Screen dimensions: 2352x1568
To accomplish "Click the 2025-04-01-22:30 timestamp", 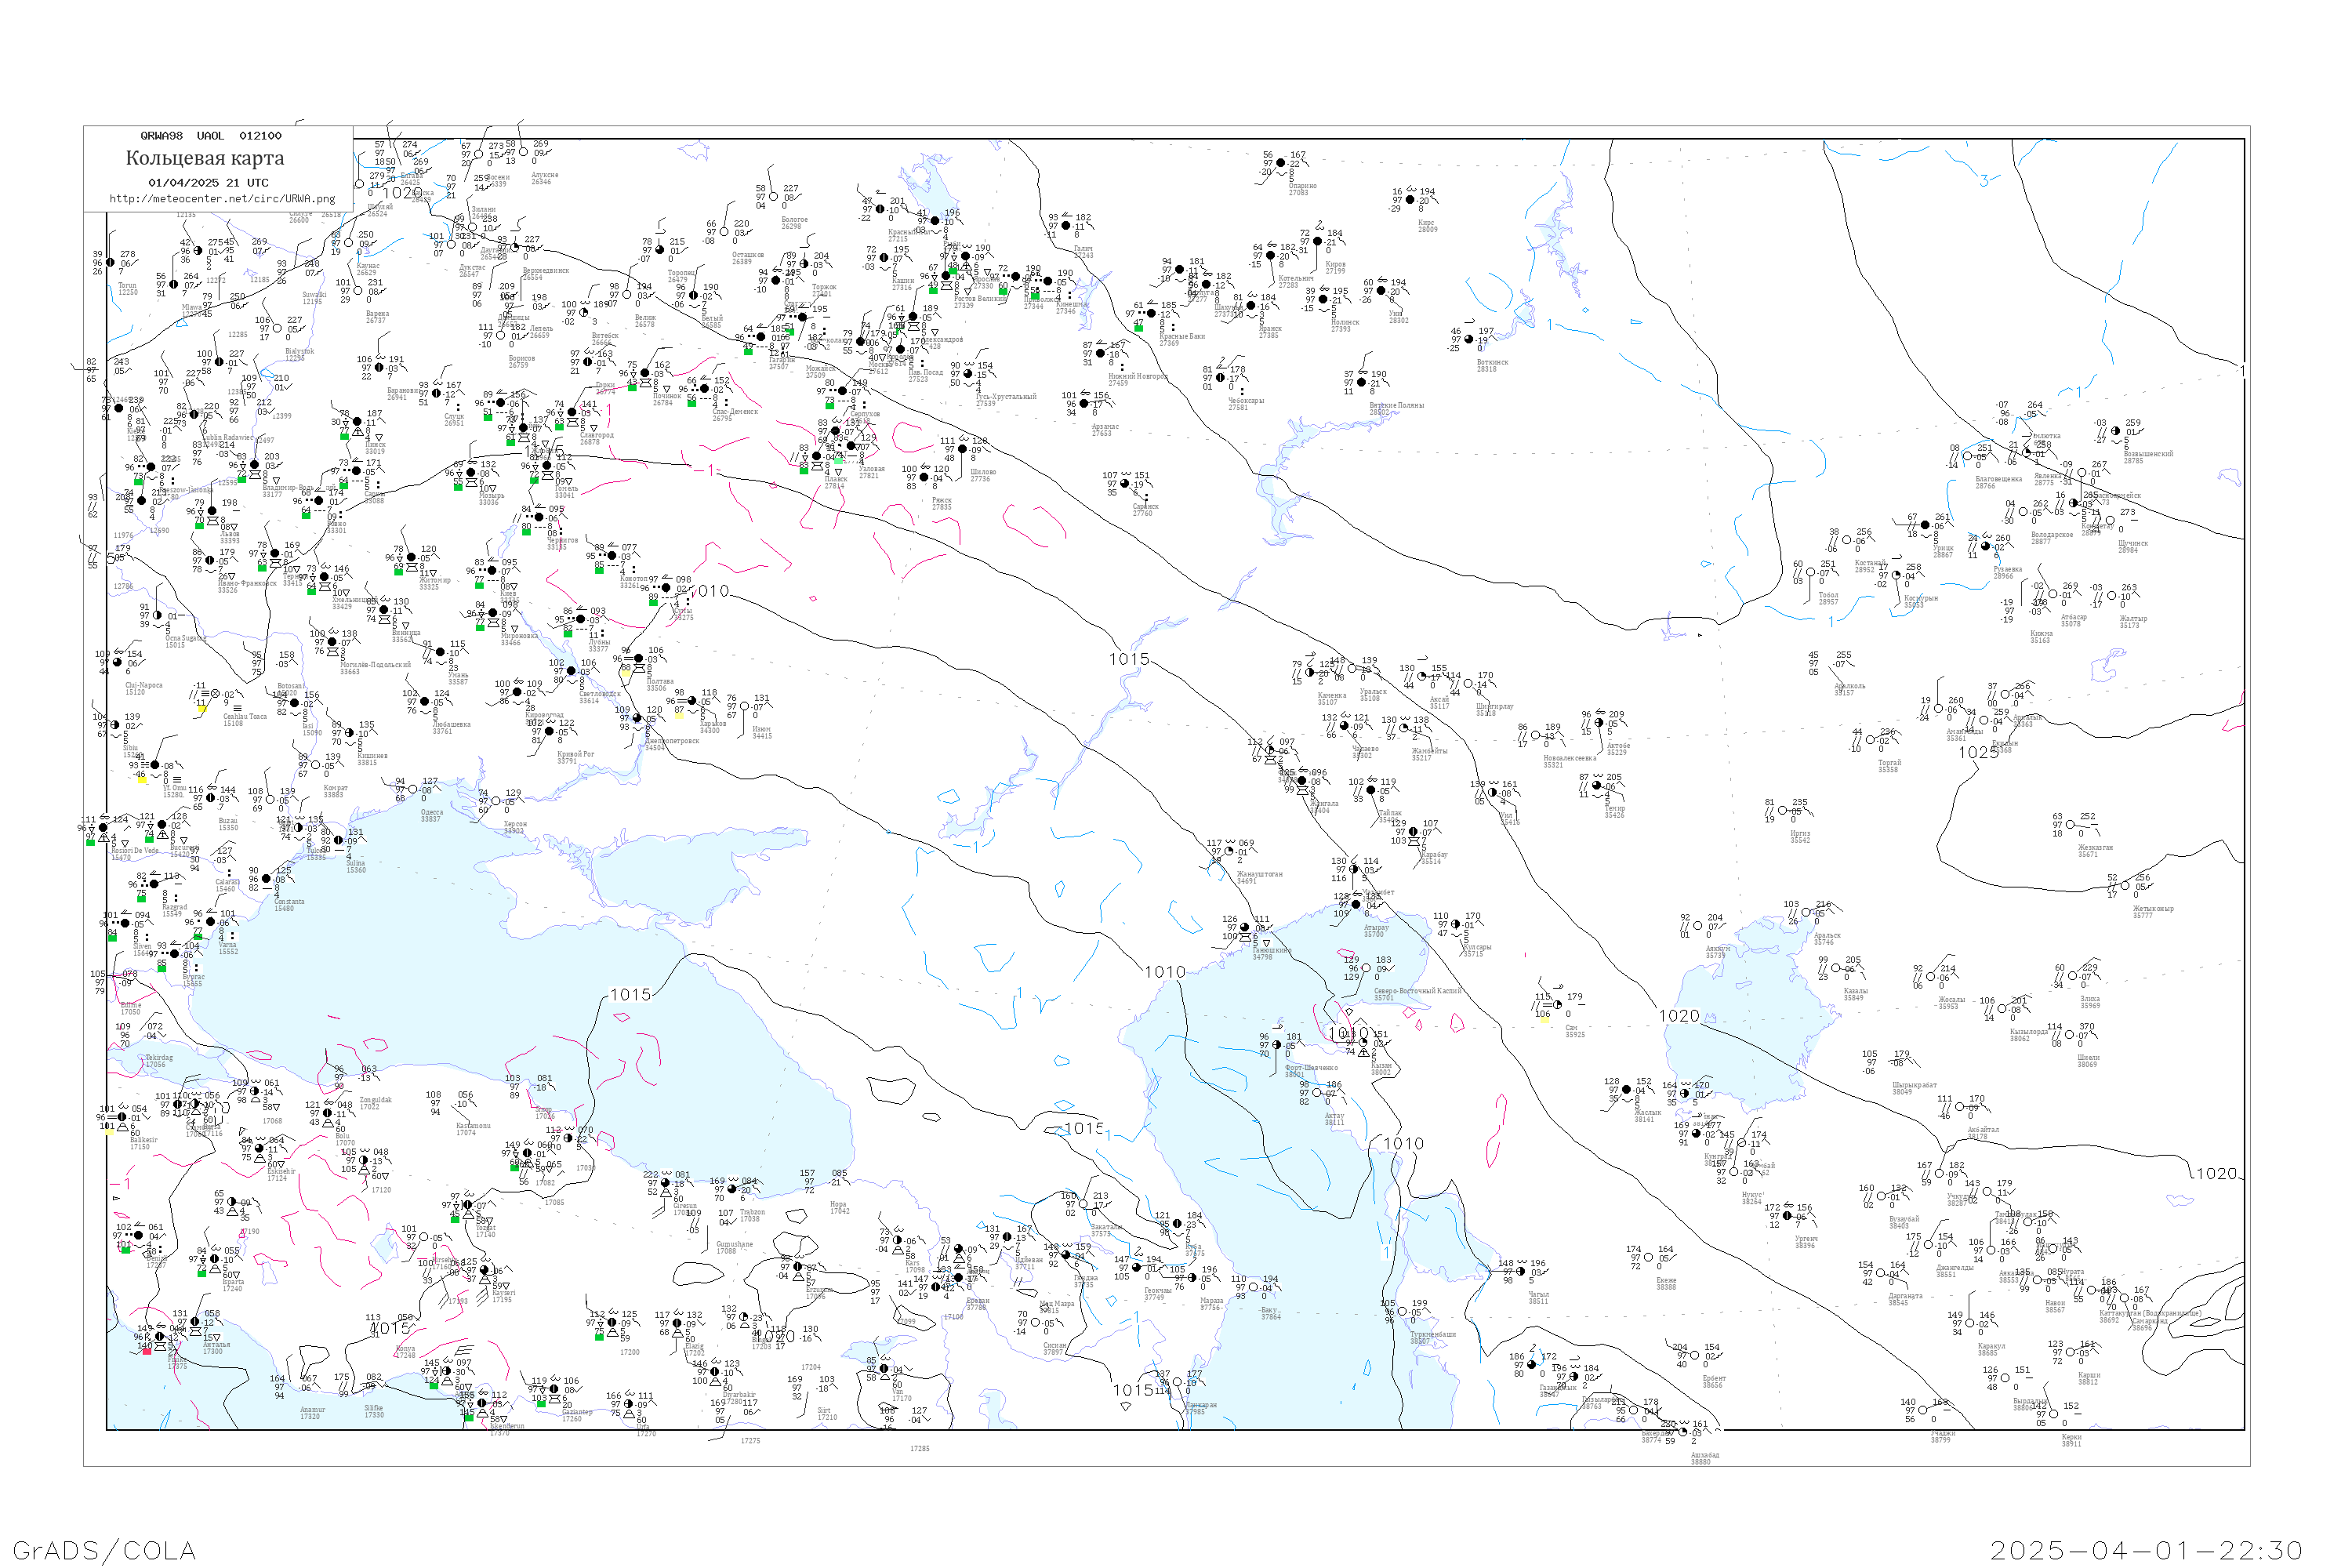I will [2146, 1550].
